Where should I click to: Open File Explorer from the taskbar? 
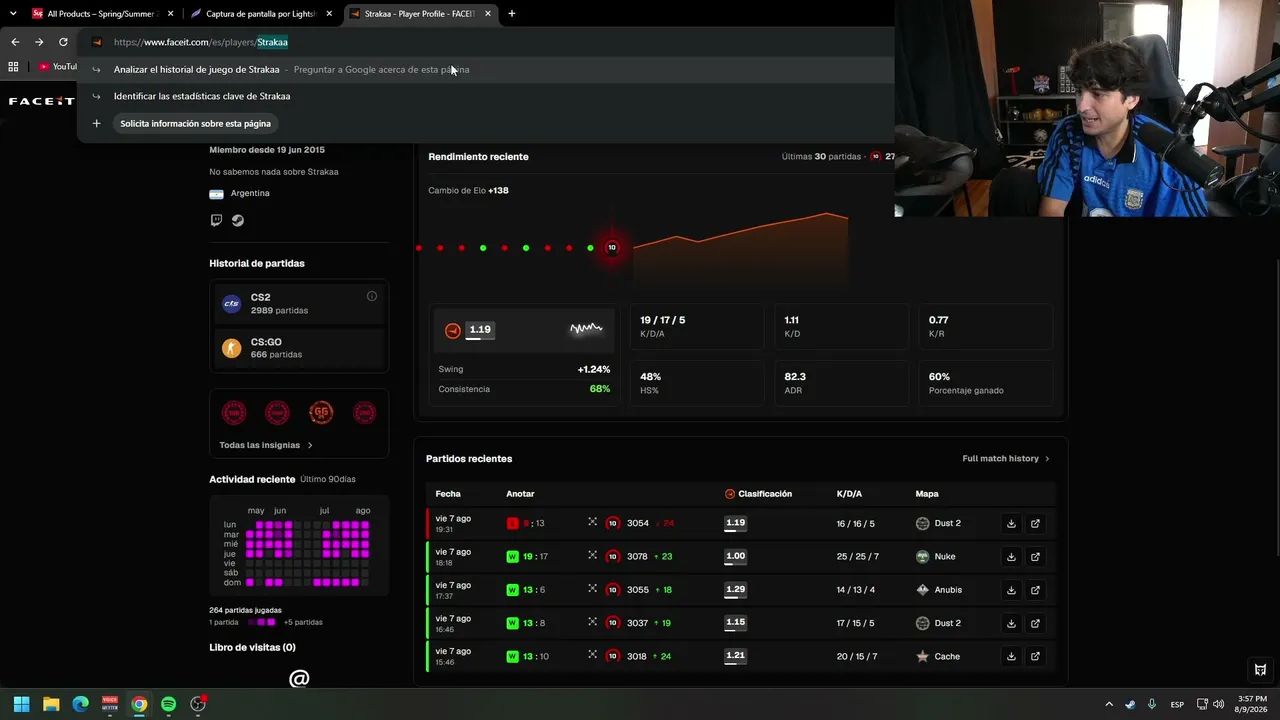(51, 704)
